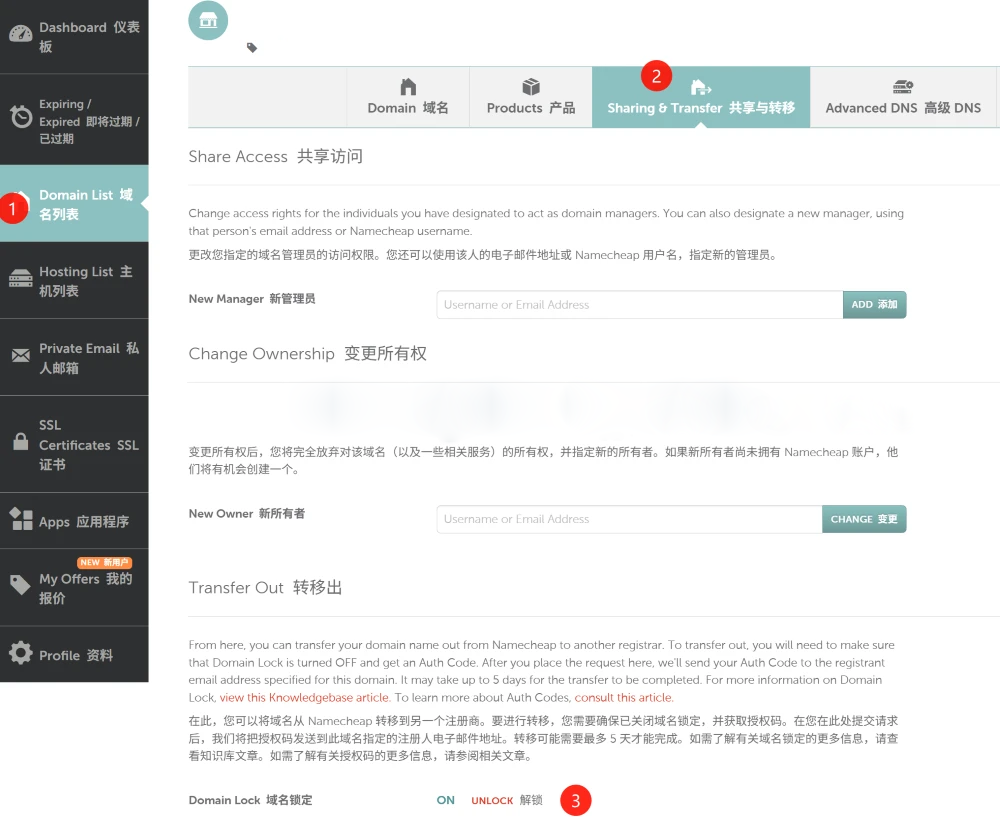Click the My Offers price tag icon
Viewport: 1000px width, 820px height.
(20, 585)
